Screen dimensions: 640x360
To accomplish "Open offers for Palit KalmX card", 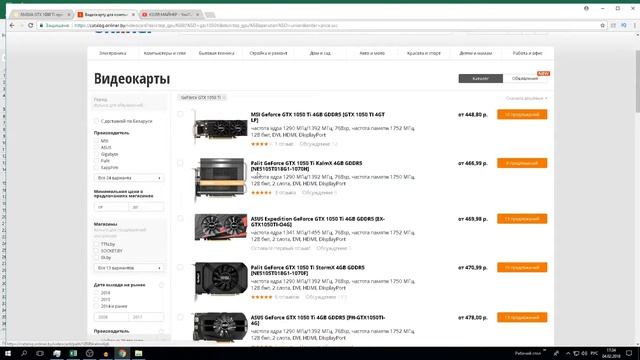I will (522, 163).
